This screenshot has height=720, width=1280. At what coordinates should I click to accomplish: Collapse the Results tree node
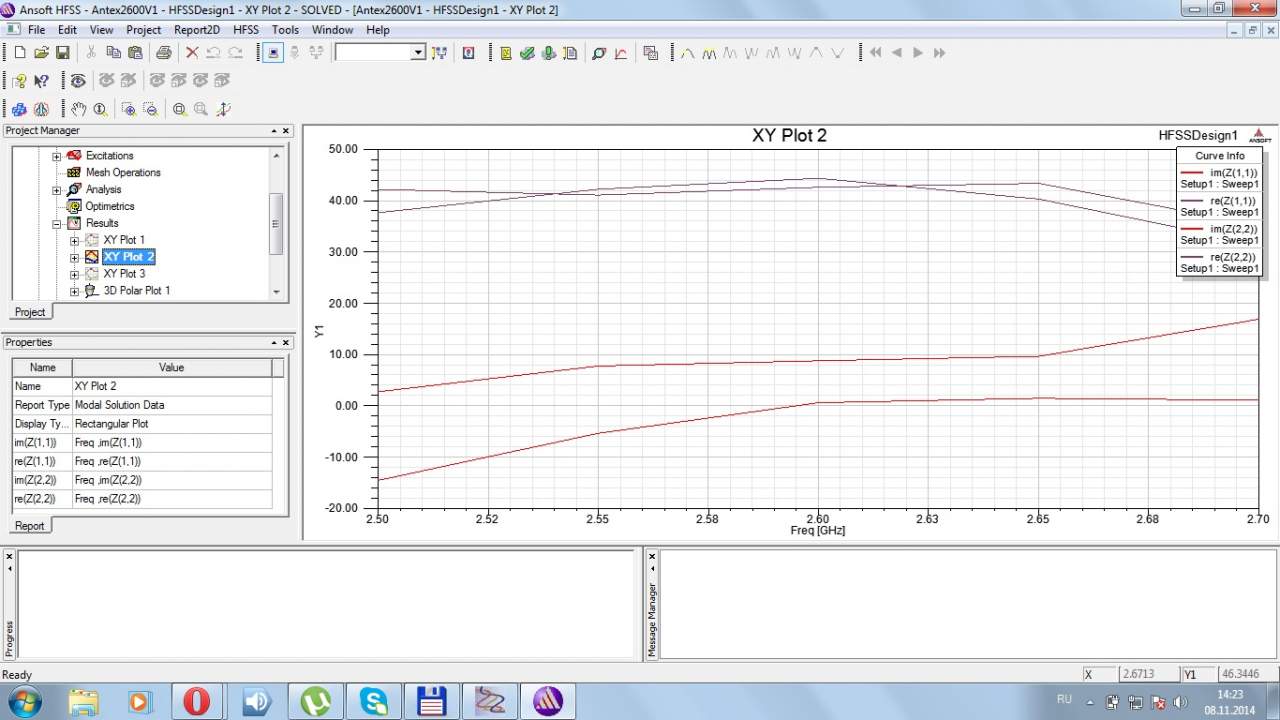(57, 223)
